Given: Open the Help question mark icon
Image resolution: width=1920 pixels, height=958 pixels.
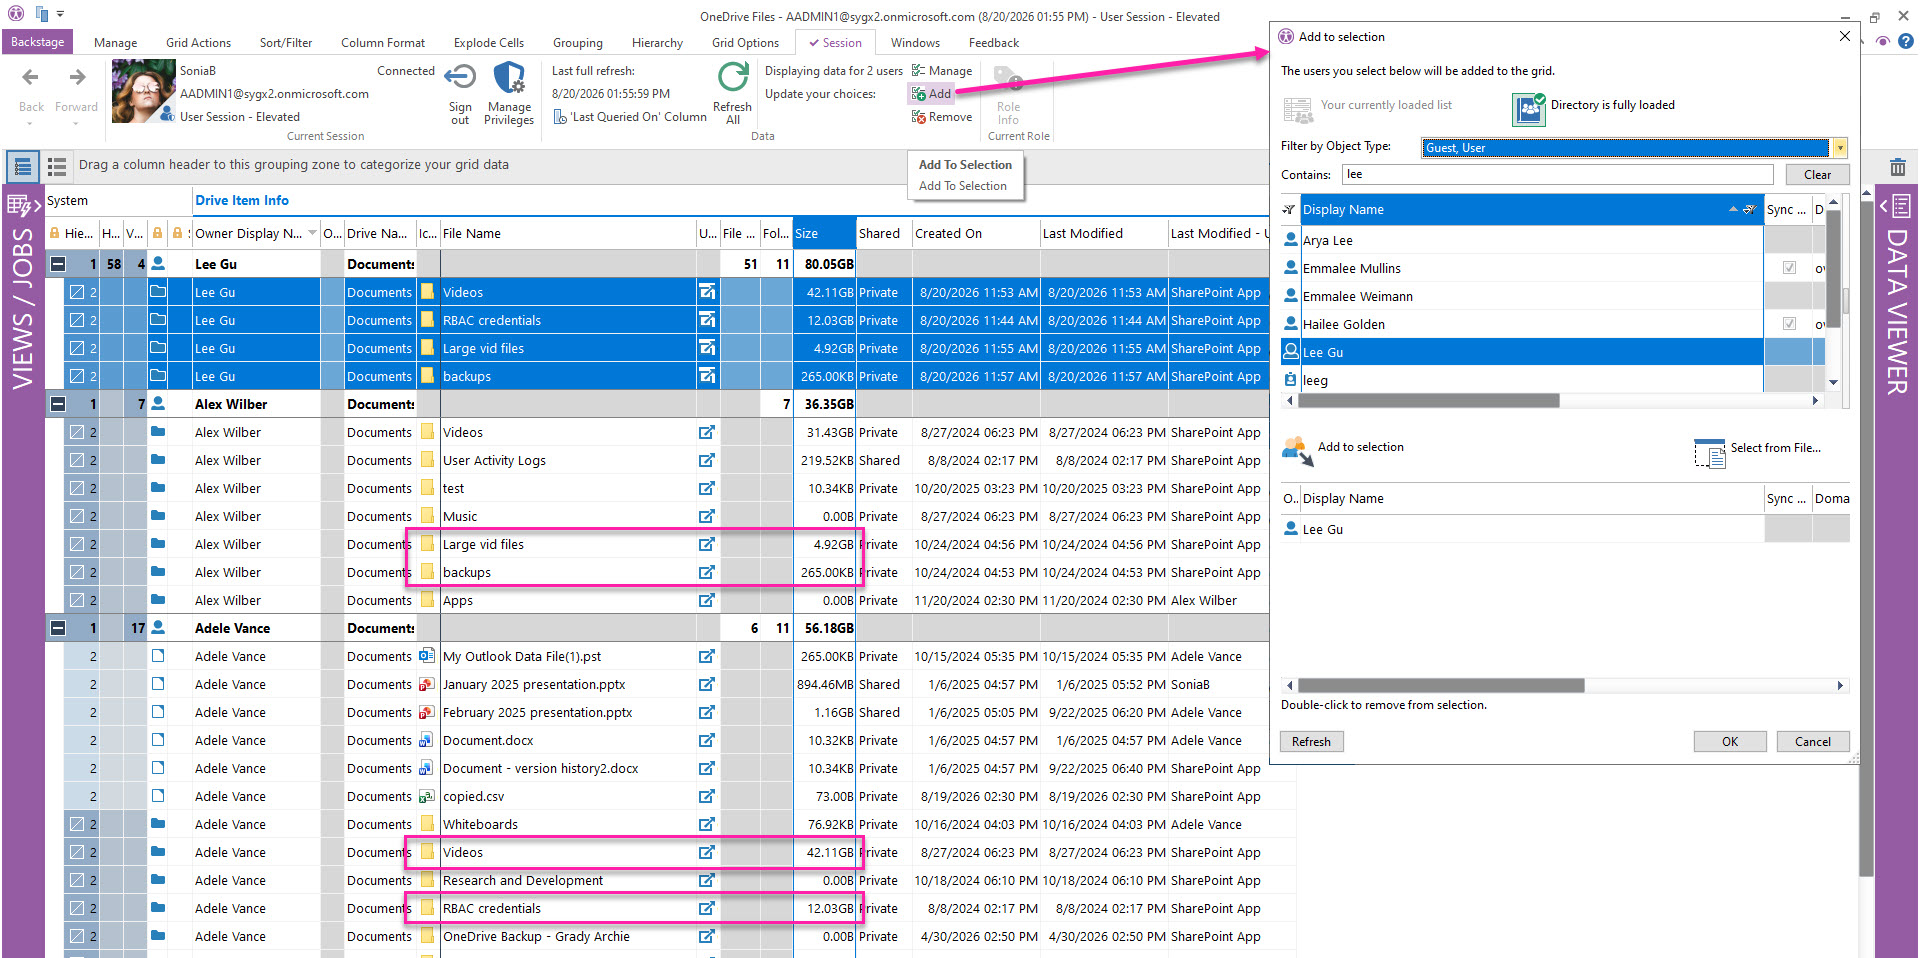Looking at the screenshot, I should (x=1906, y=41).
